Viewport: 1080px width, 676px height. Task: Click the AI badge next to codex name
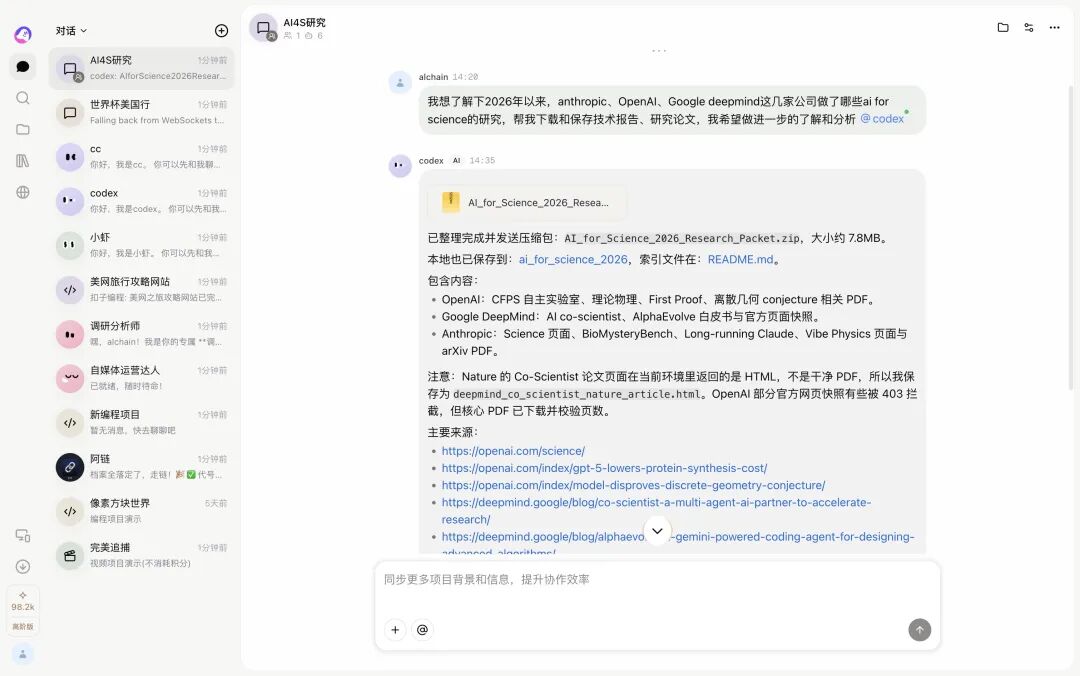(x=456, y=161)
